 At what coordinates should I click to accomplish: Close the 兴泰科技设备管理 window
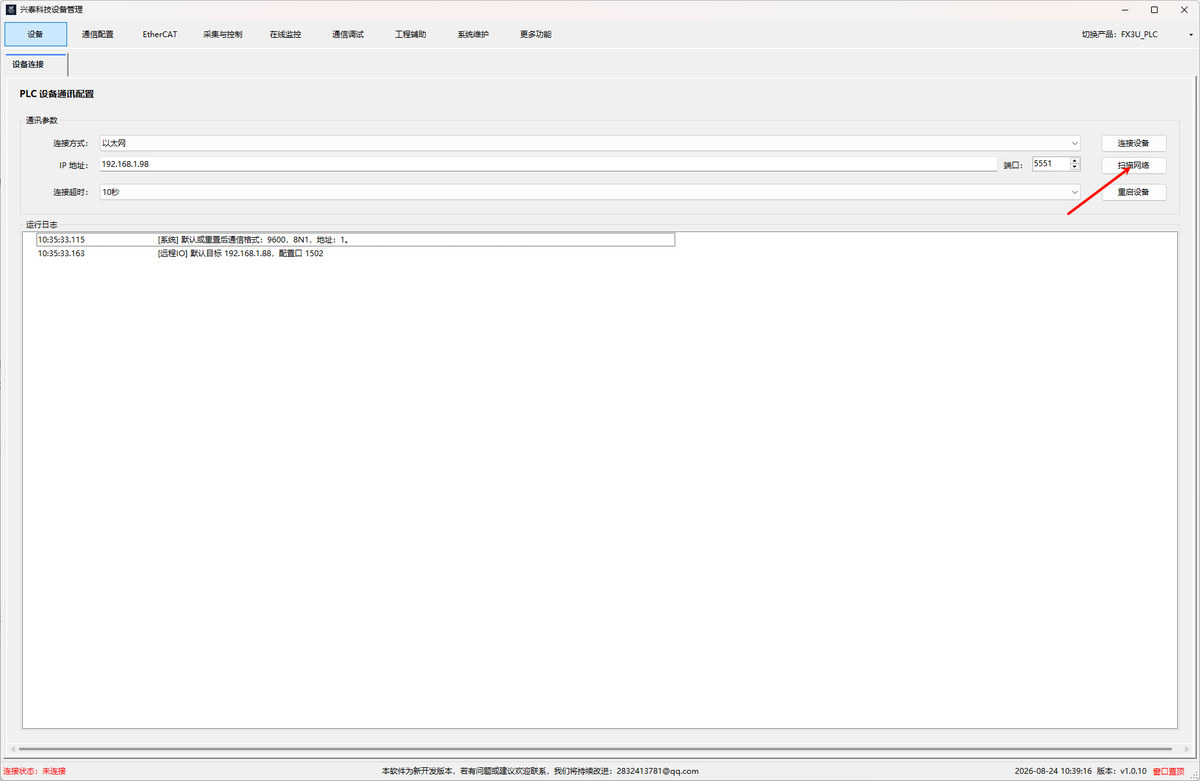[x=1185, y=9]
